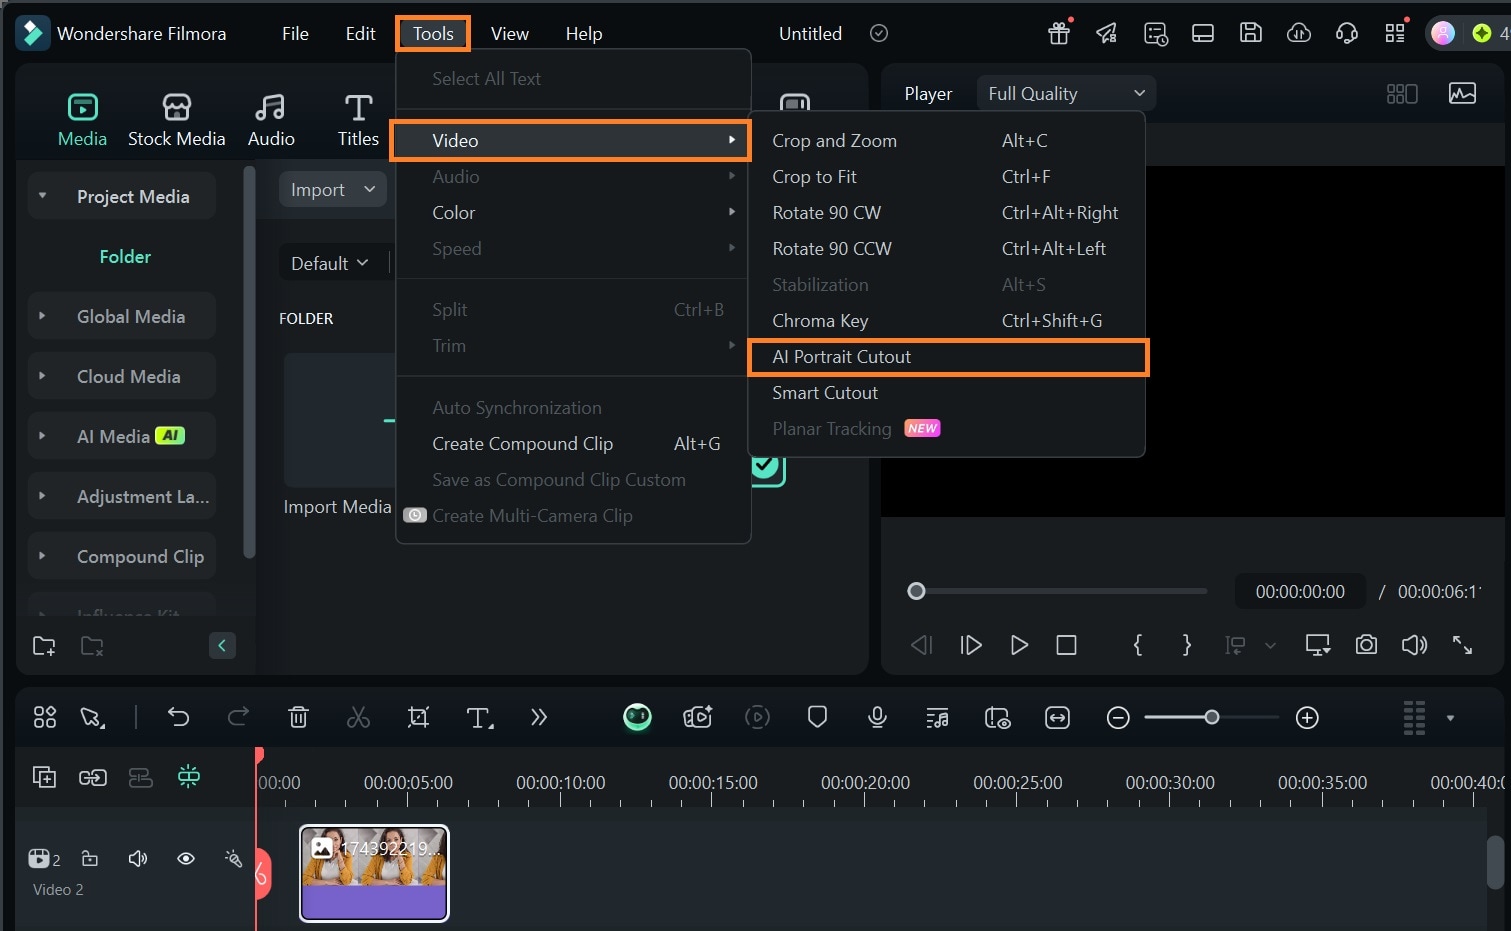Switch to Stock Media tab
The image size is (1511, 931).
pos(177,120)
